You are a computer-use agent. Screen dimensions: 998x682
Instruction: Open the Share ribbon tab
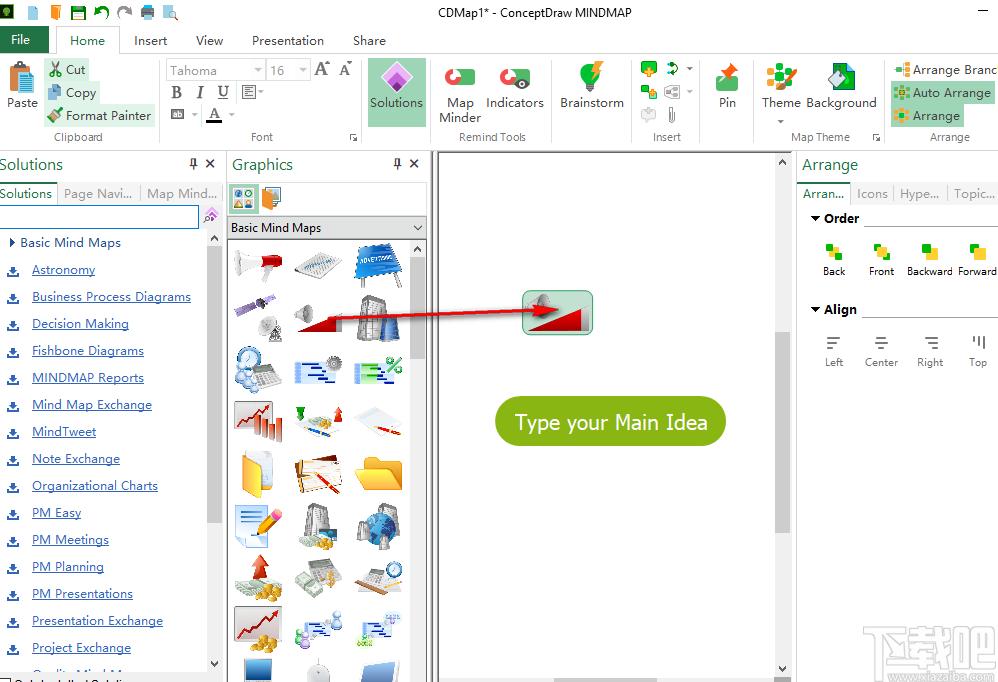click(369, 41)
